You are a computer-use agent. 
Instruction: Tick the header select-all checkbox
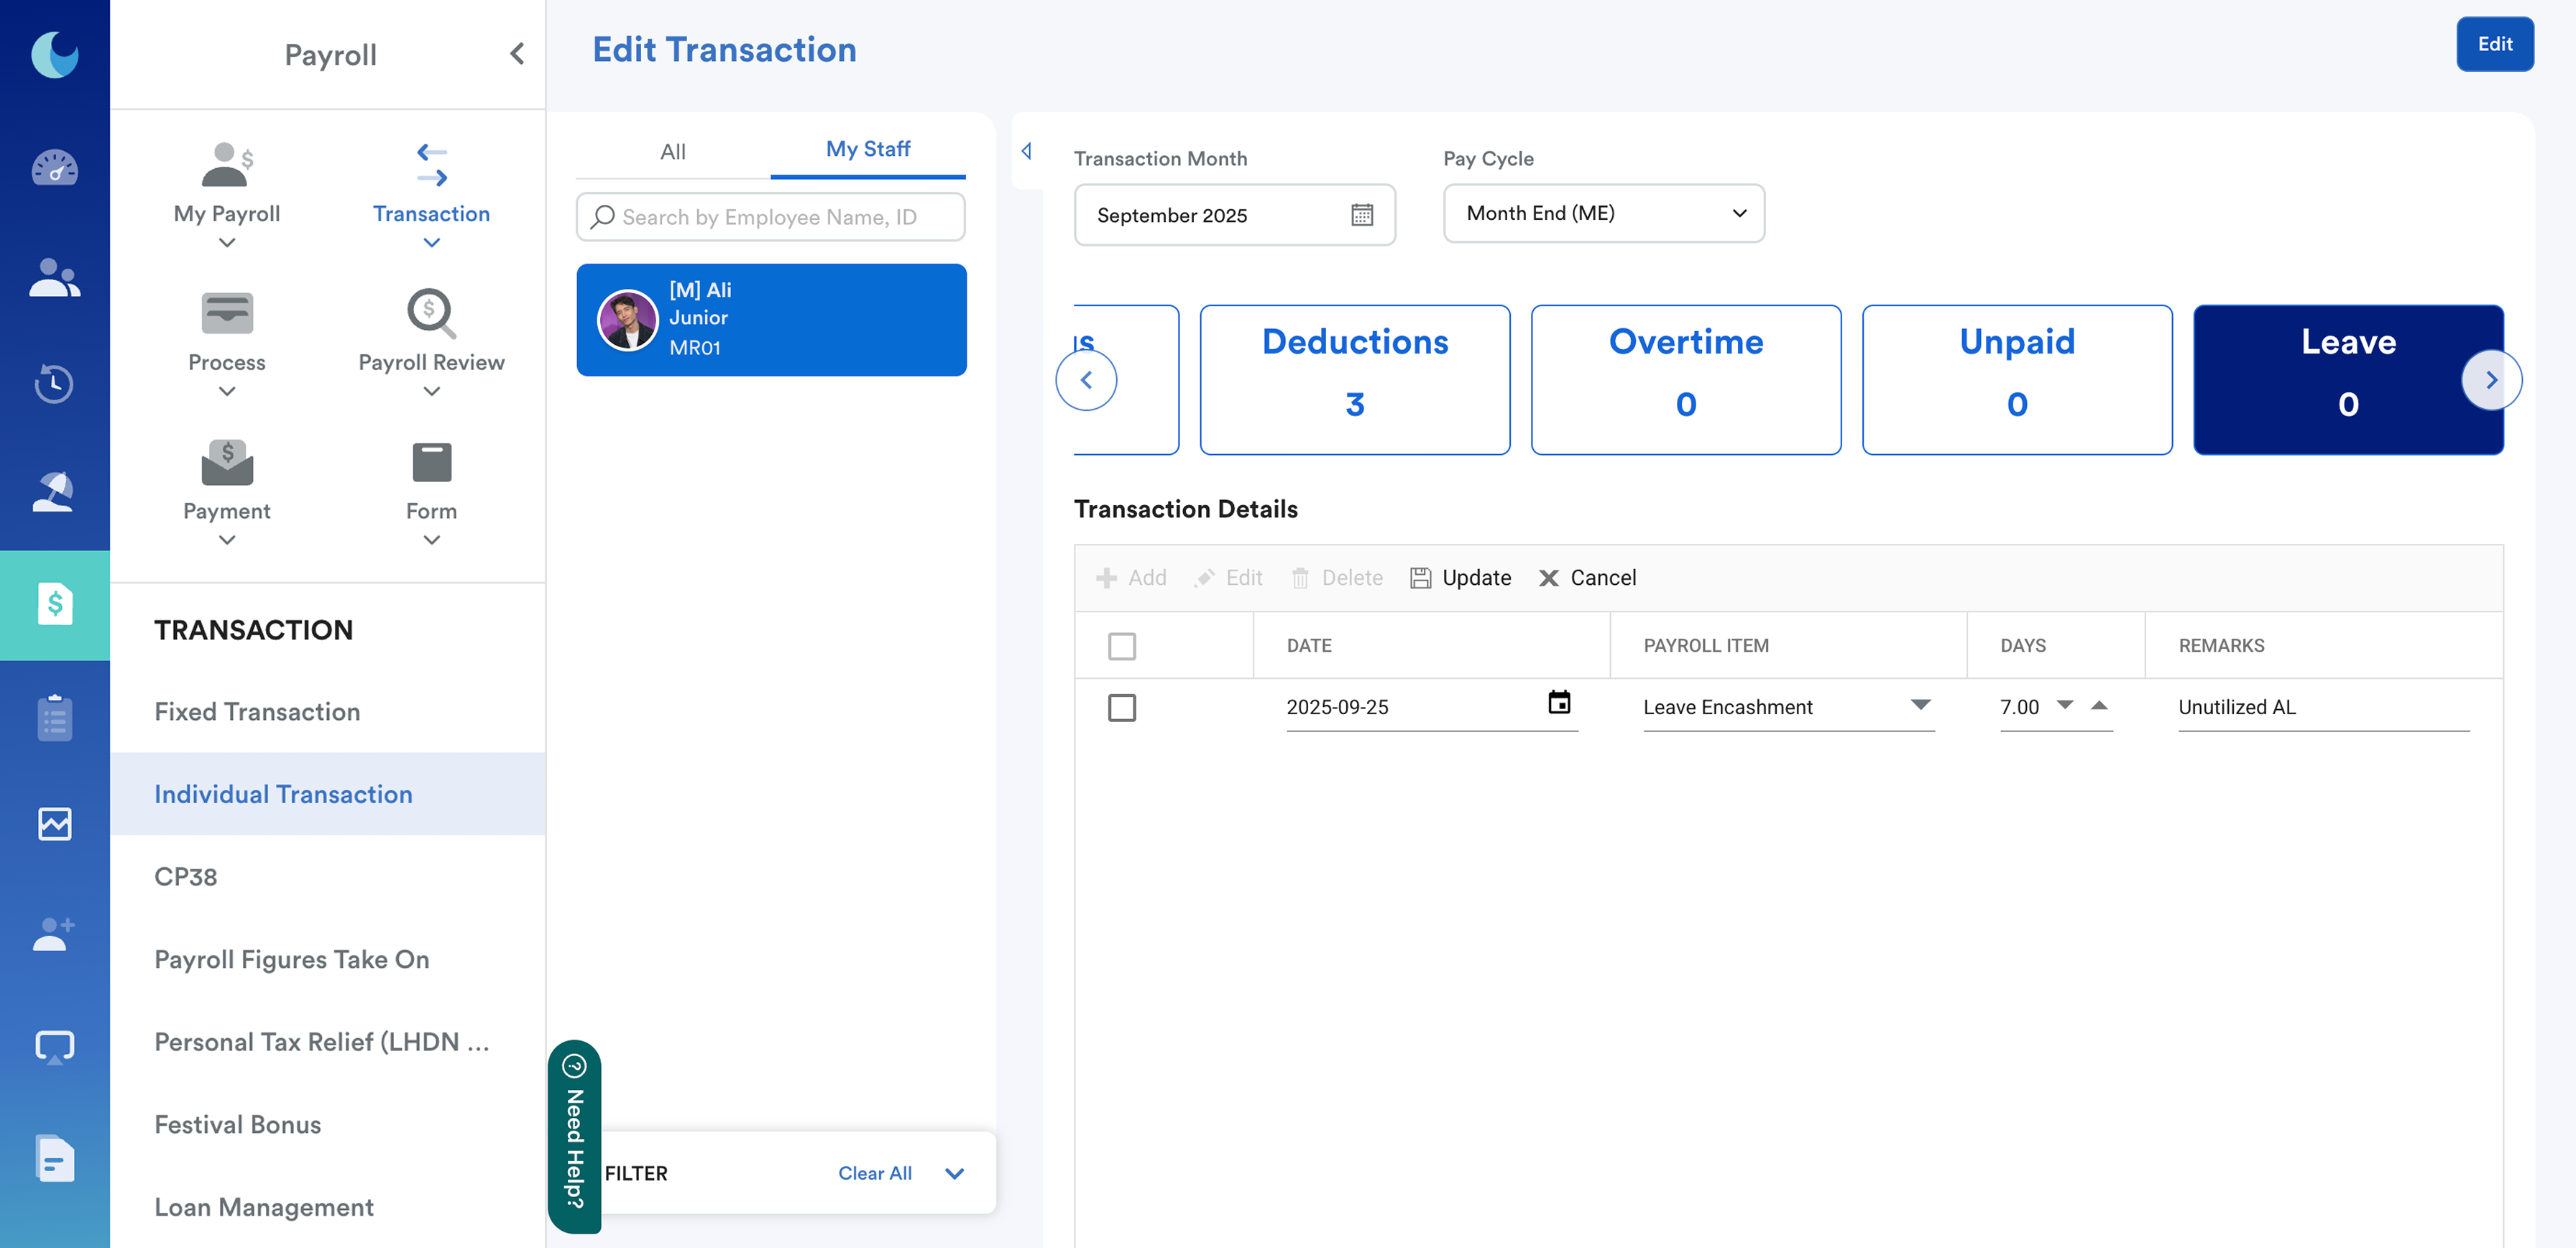click(x=1121, y=646)
